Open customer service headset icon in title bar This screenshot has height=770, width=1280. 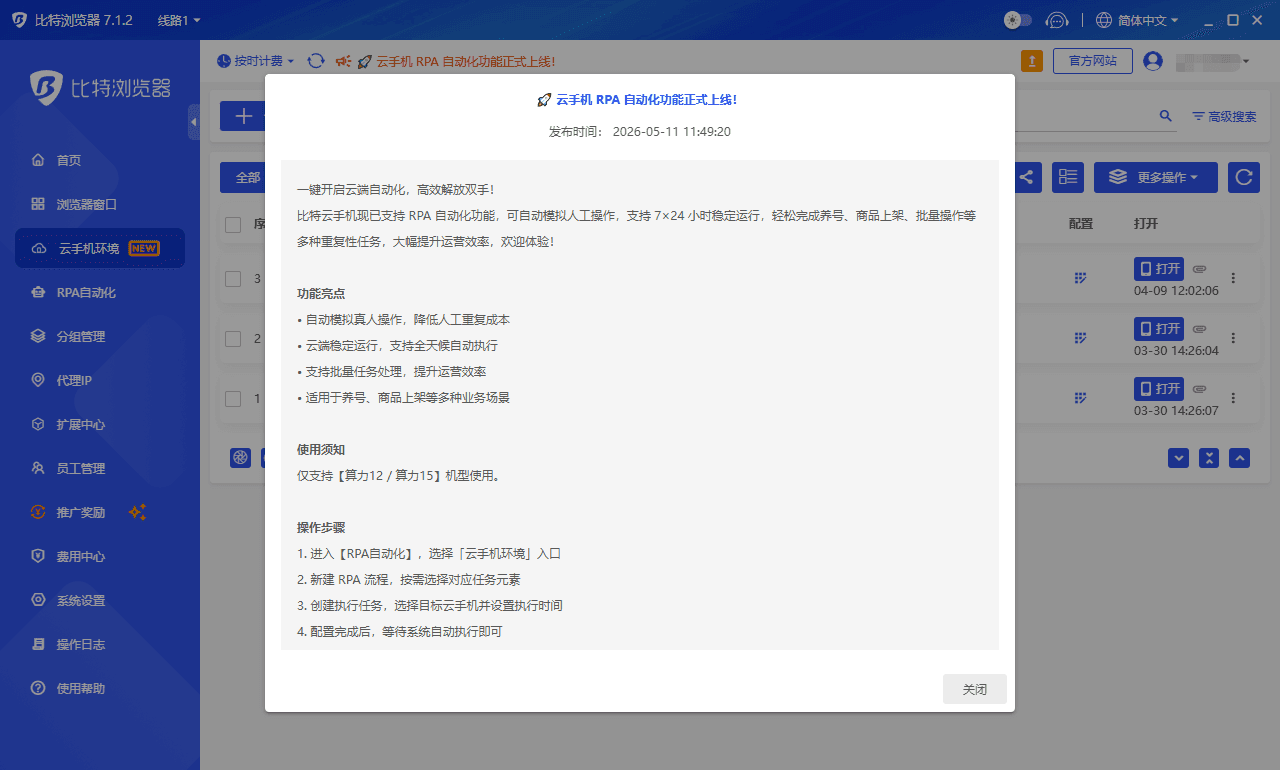click(x=1056, y=20)
